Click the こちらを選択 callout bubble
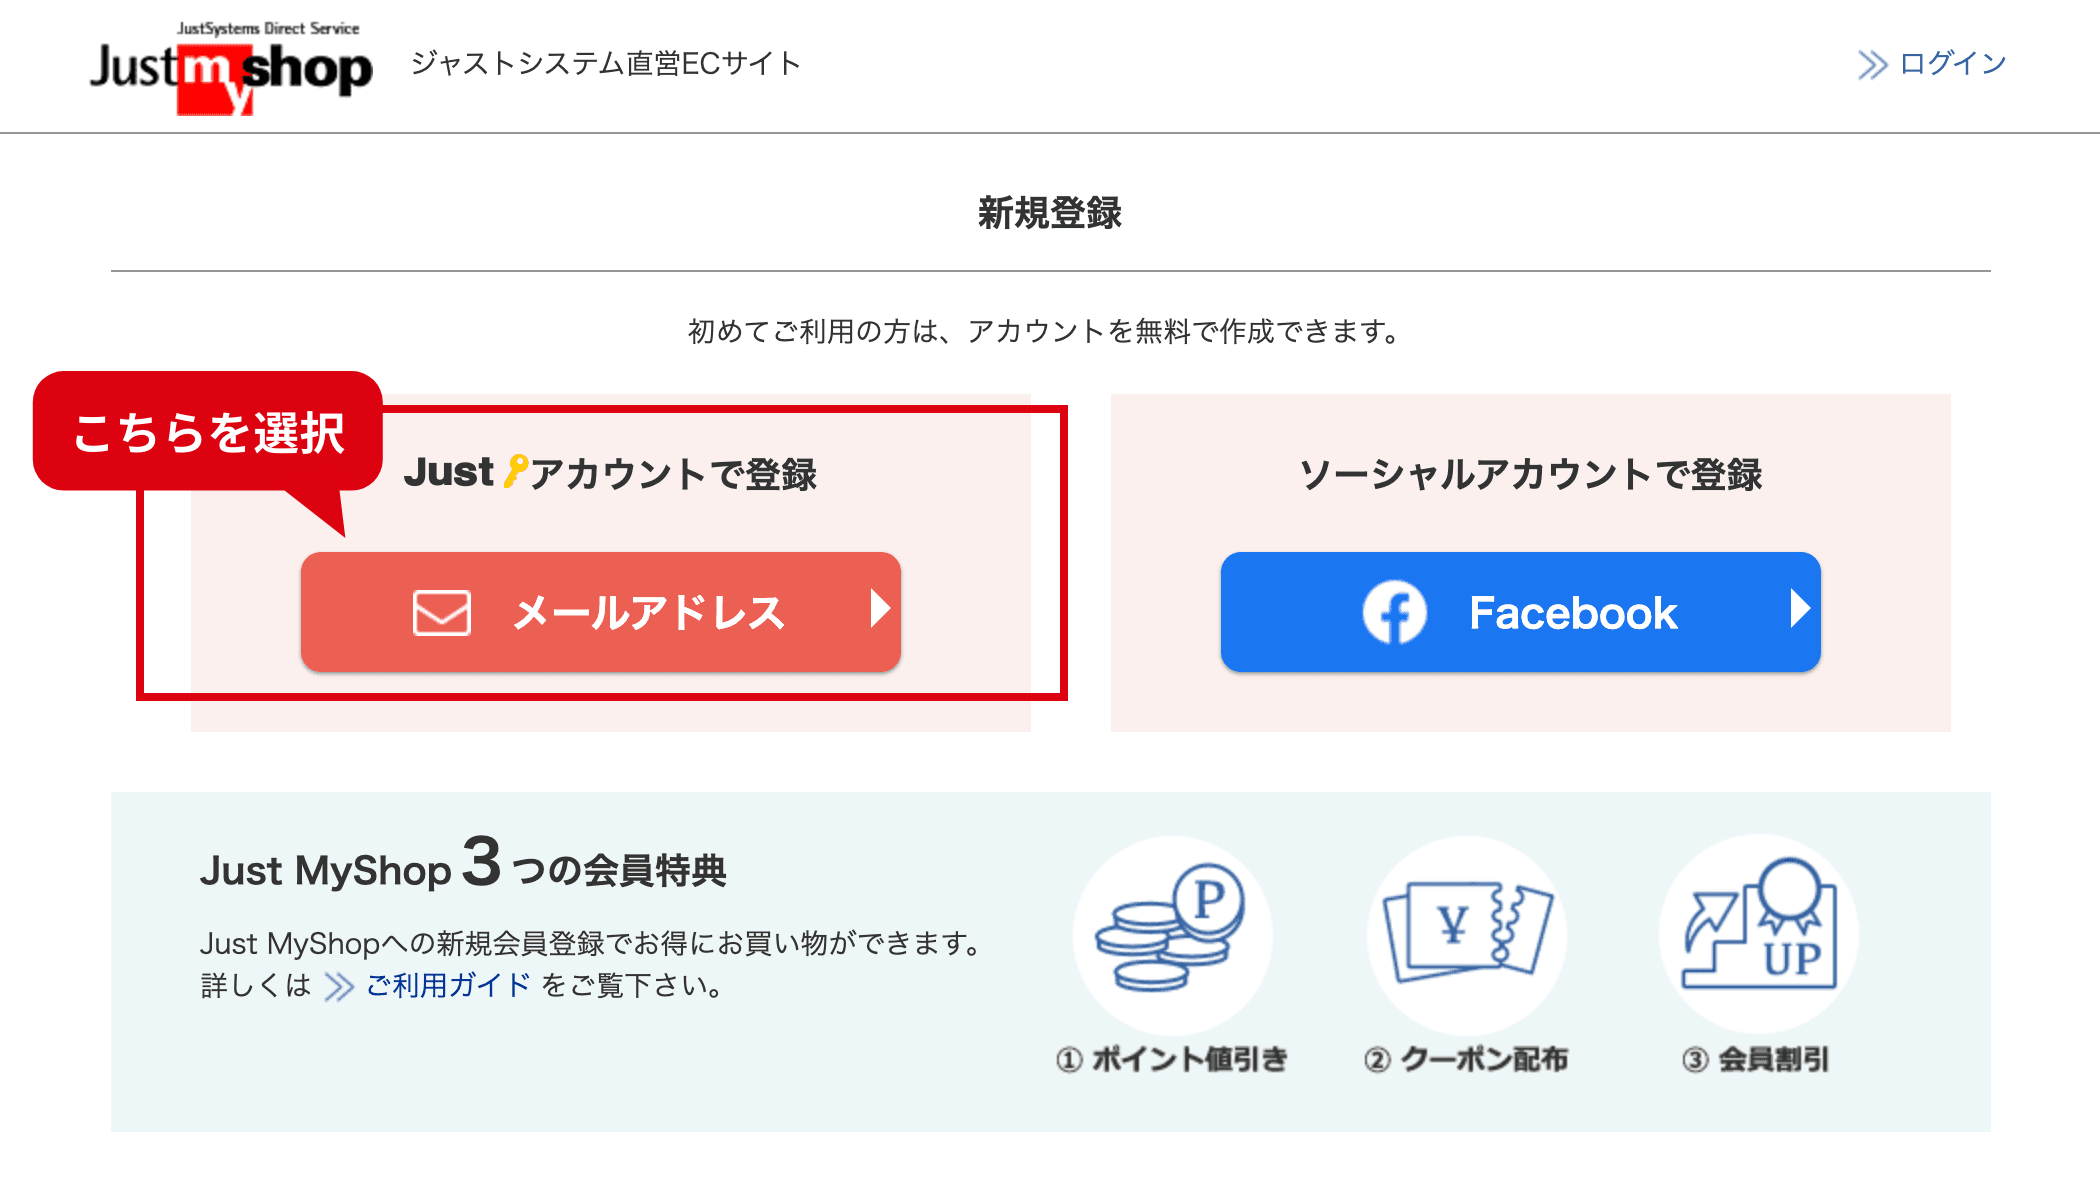2100x1180 pixels. pyautogui.click(x=208, y=432)
